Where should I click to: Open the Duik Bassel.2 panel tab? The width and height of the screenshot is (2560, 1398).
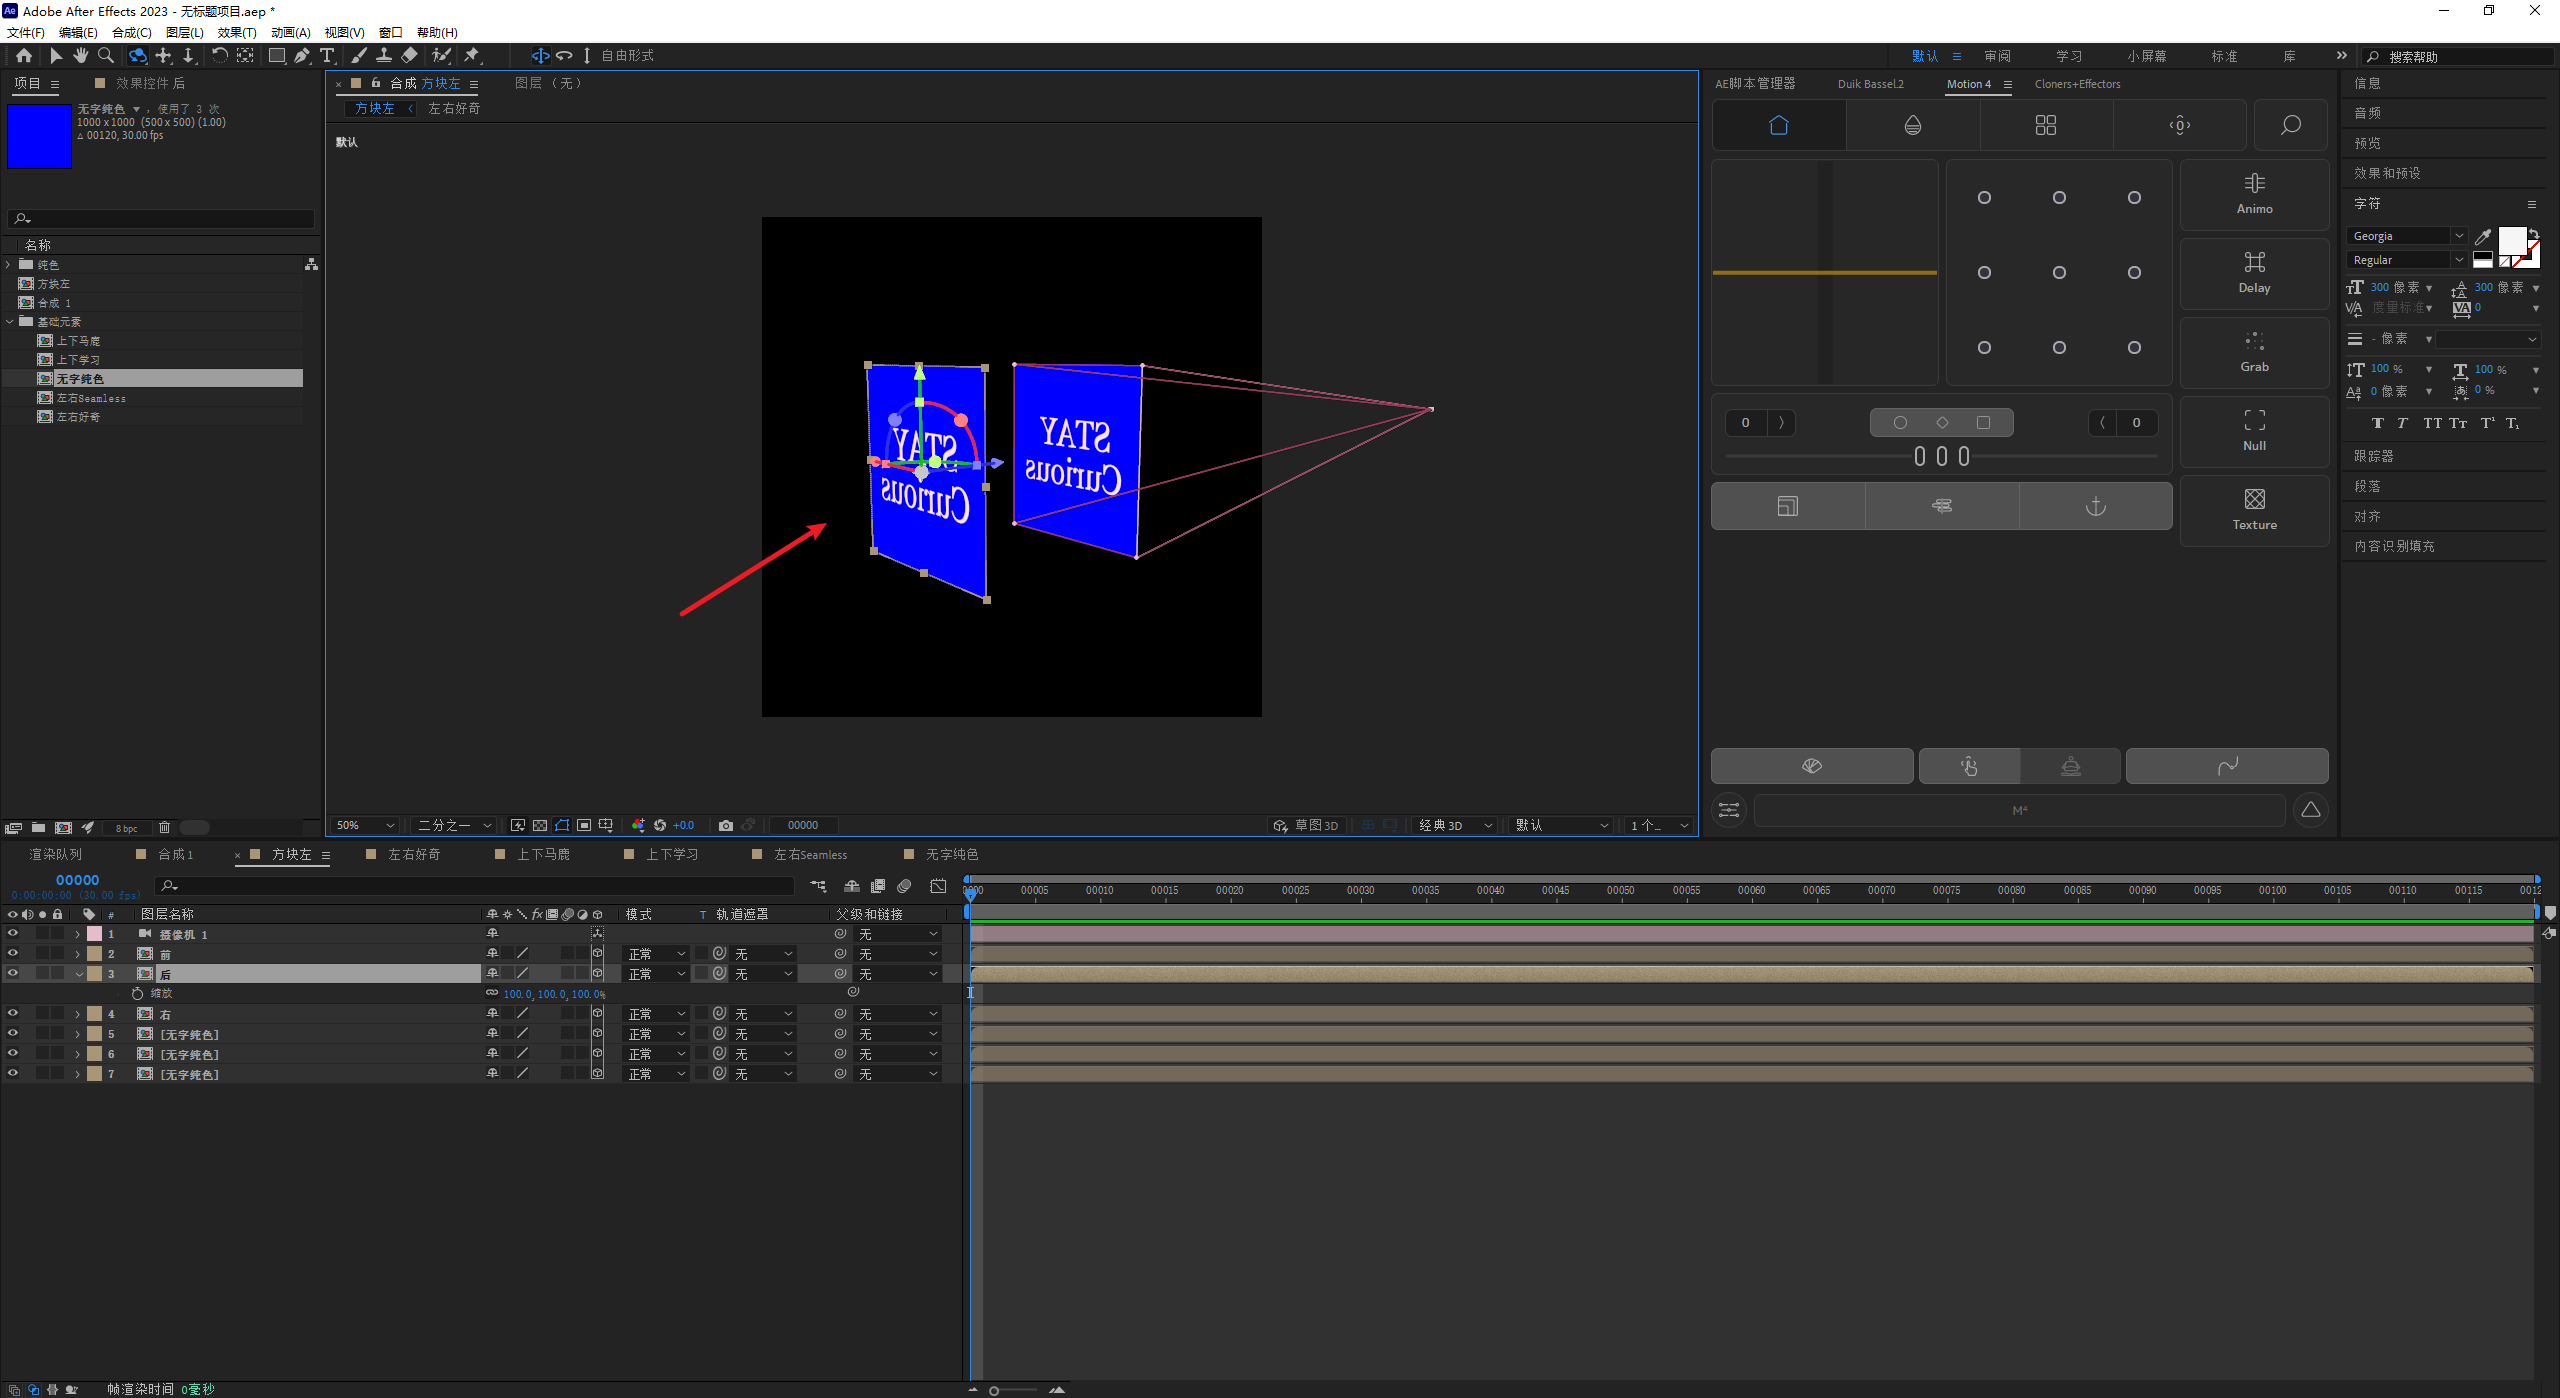click(x=1870, y=84)
